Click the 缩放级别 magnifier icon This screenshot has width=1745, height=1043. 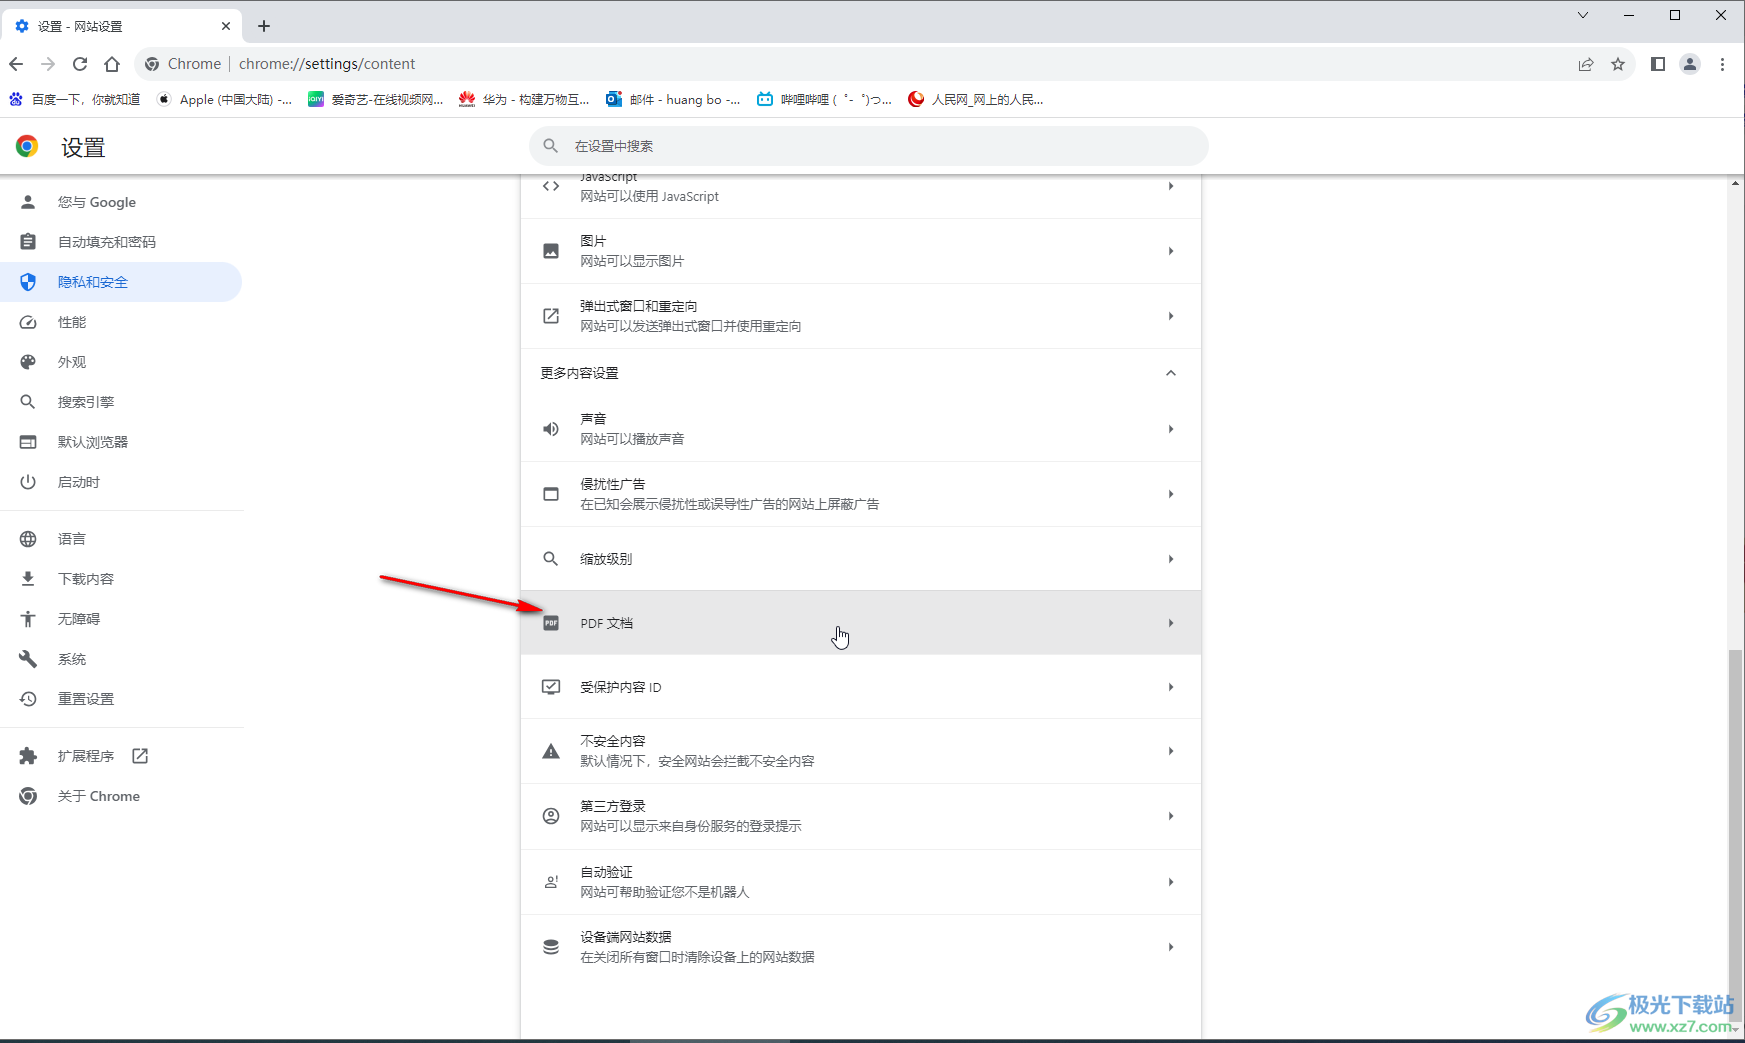[x=551, y=559]
